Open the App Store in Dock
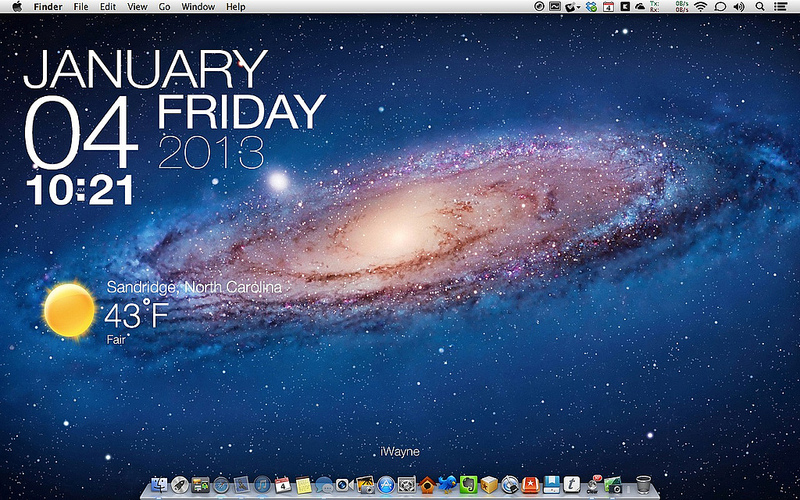800x500 pixels. coord(386,485)
